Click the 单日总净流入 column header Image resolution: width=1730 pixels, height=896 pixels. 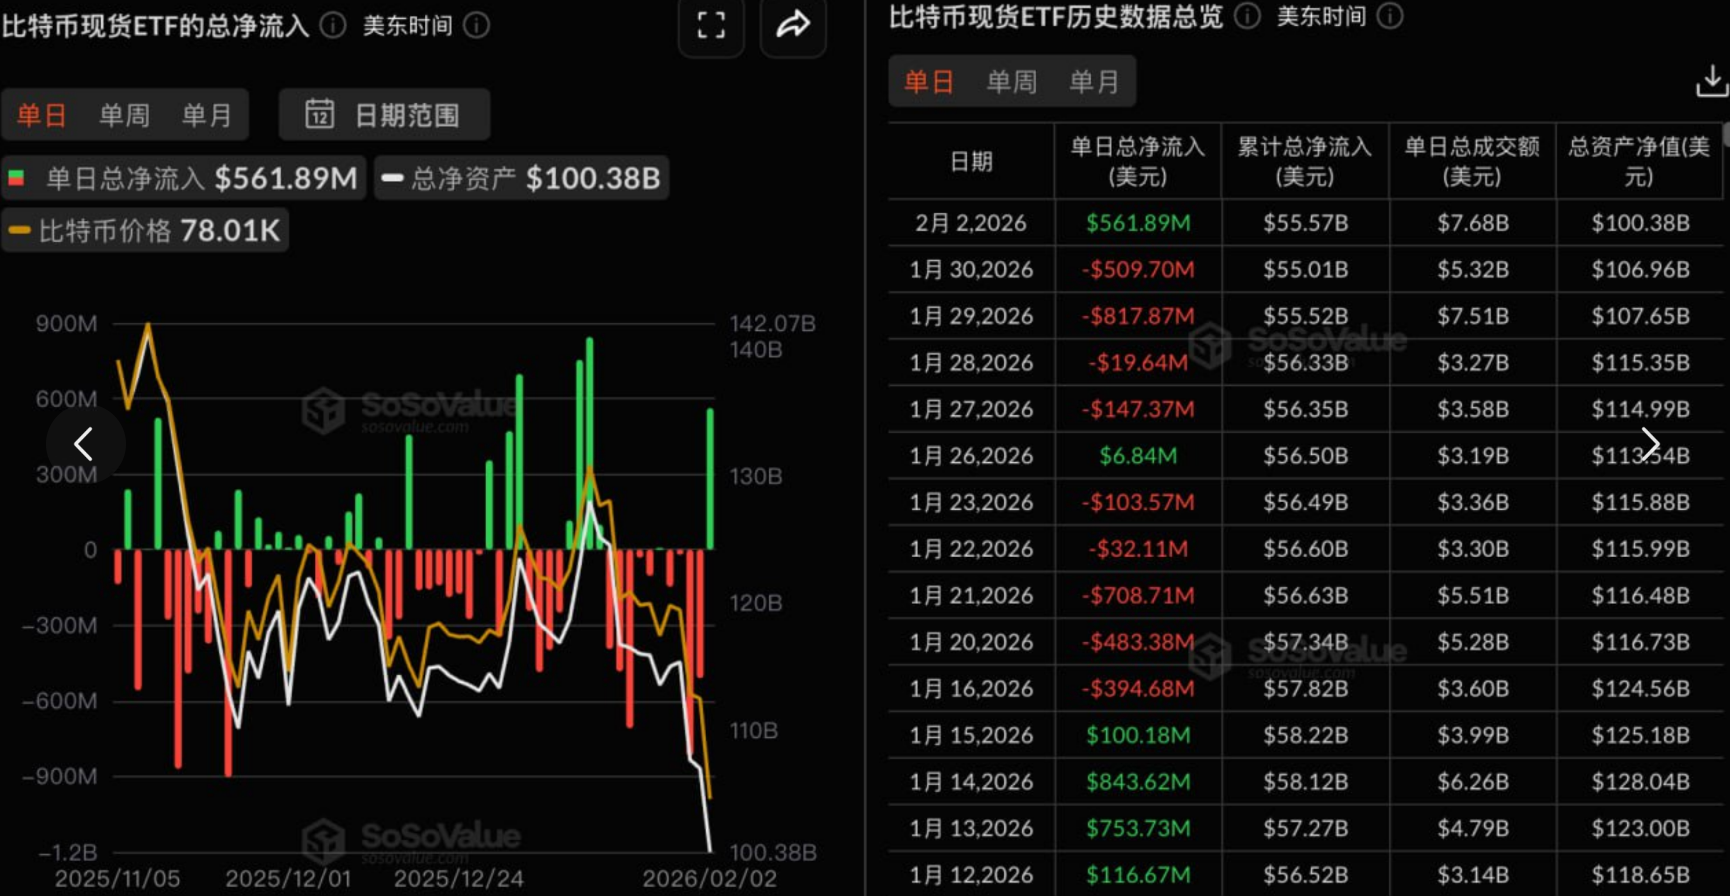point(1137,161)
